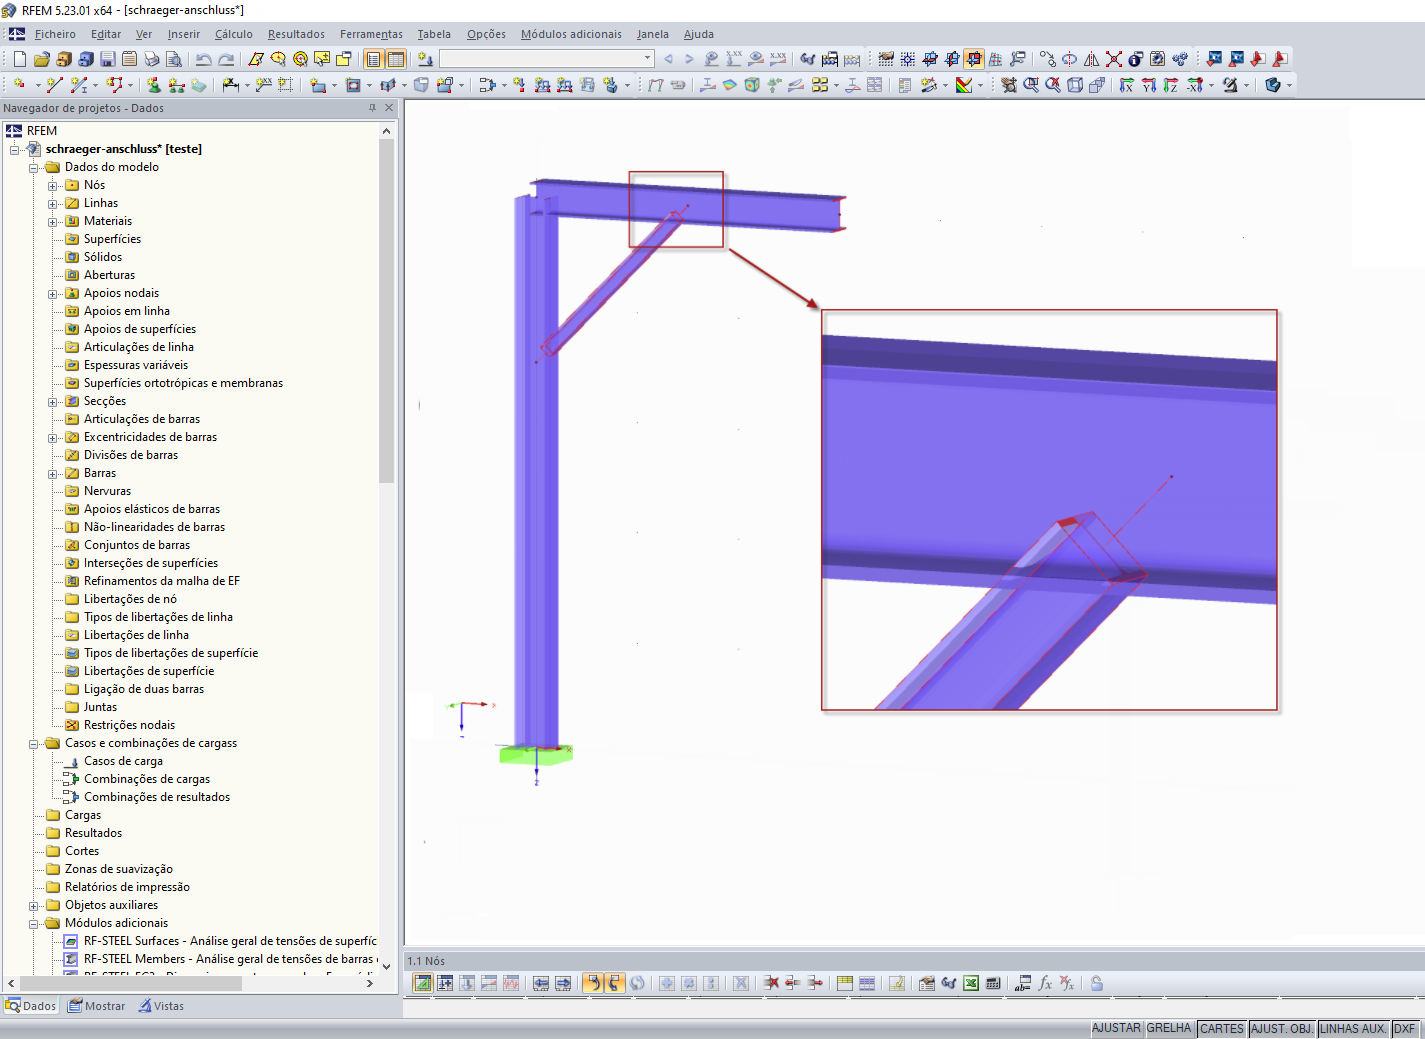Click the rotate objects icon

[1070, 59]
